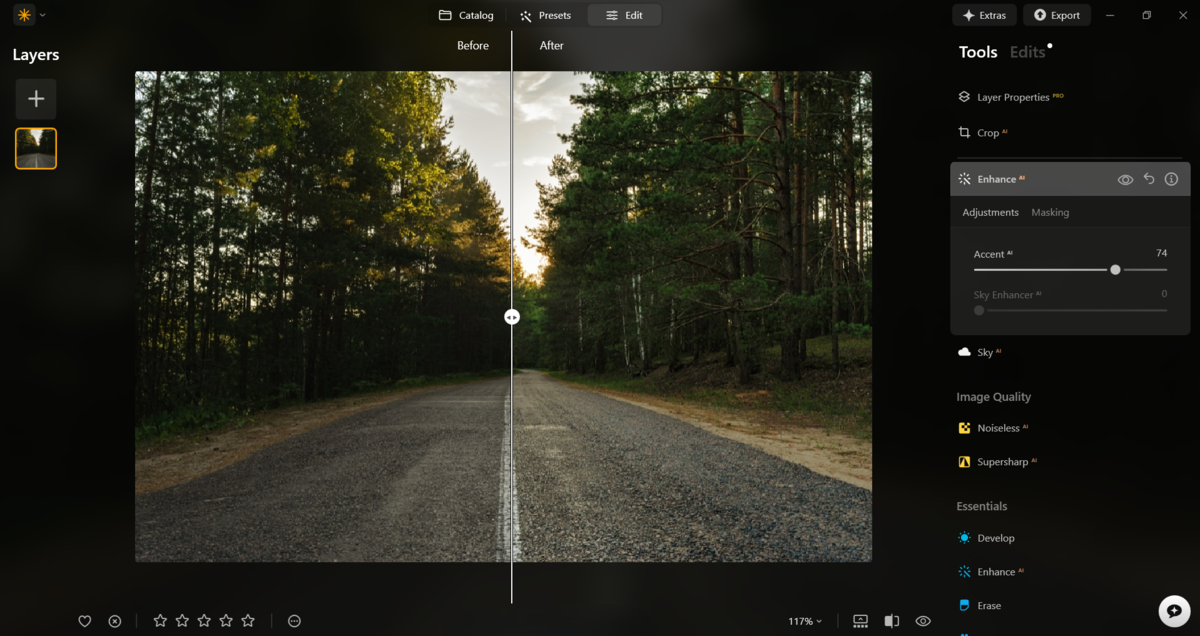Image resolution: width=1200 pixels, height=636 pixels.
Task: Click the preview original eye icon
Action: pyautogui.click(x=923, y=621)
